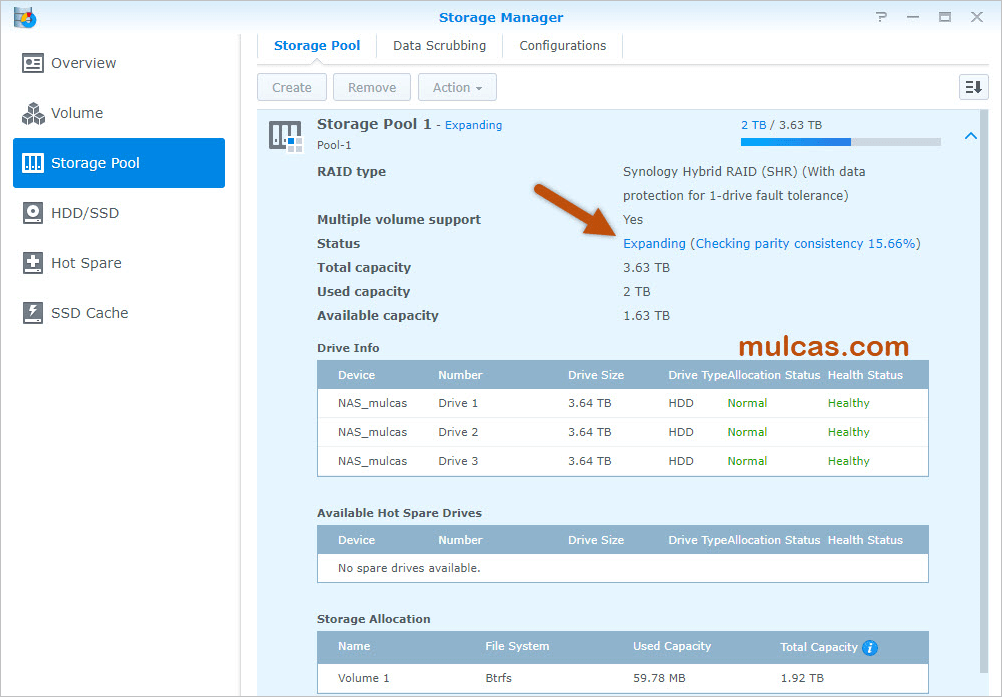The height and width of the screenshot is (697, 1002).
Task: Select the HDD/SSD disk icon
Action: (33, 213)
